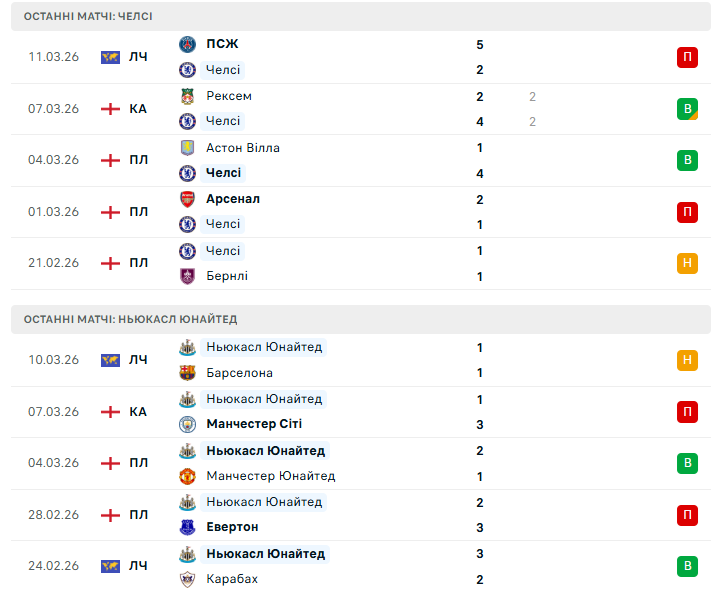Click orange Н badge for Барселона match
This screenshot has width=720, height=593.
[687, 360]
